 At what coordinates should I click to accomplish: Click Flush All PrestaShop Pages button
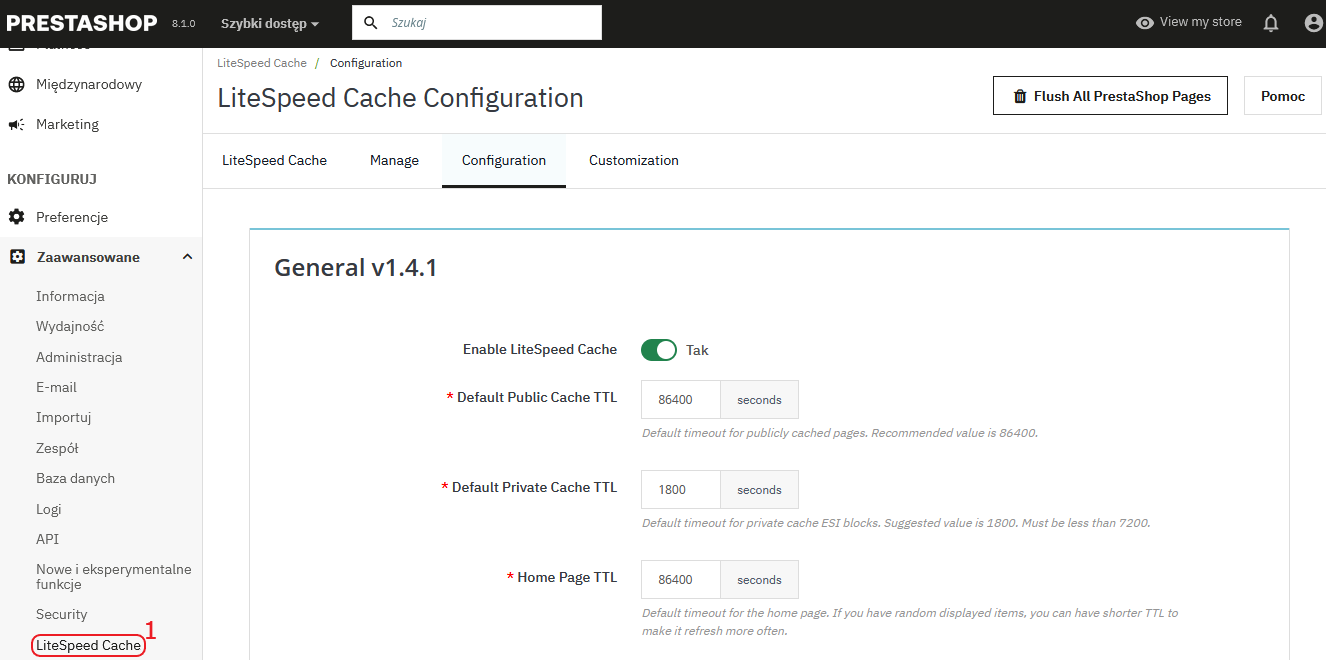tap(1110, 96)
